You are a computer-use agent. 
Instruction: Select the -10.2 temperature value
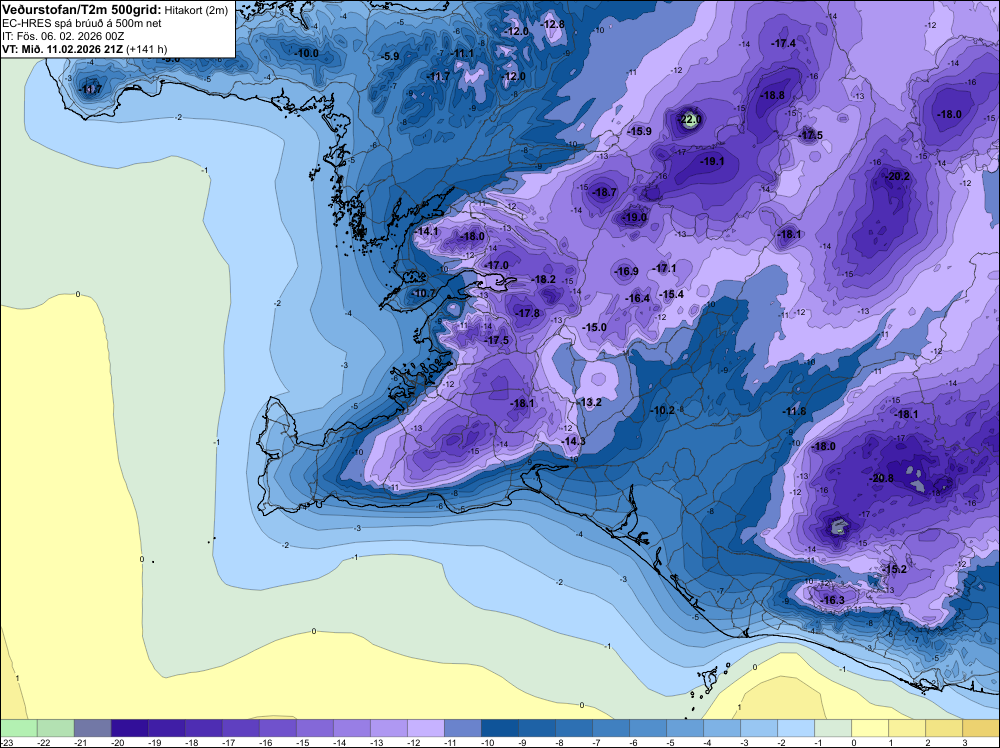pyautogui.click(x=662, y=410)
